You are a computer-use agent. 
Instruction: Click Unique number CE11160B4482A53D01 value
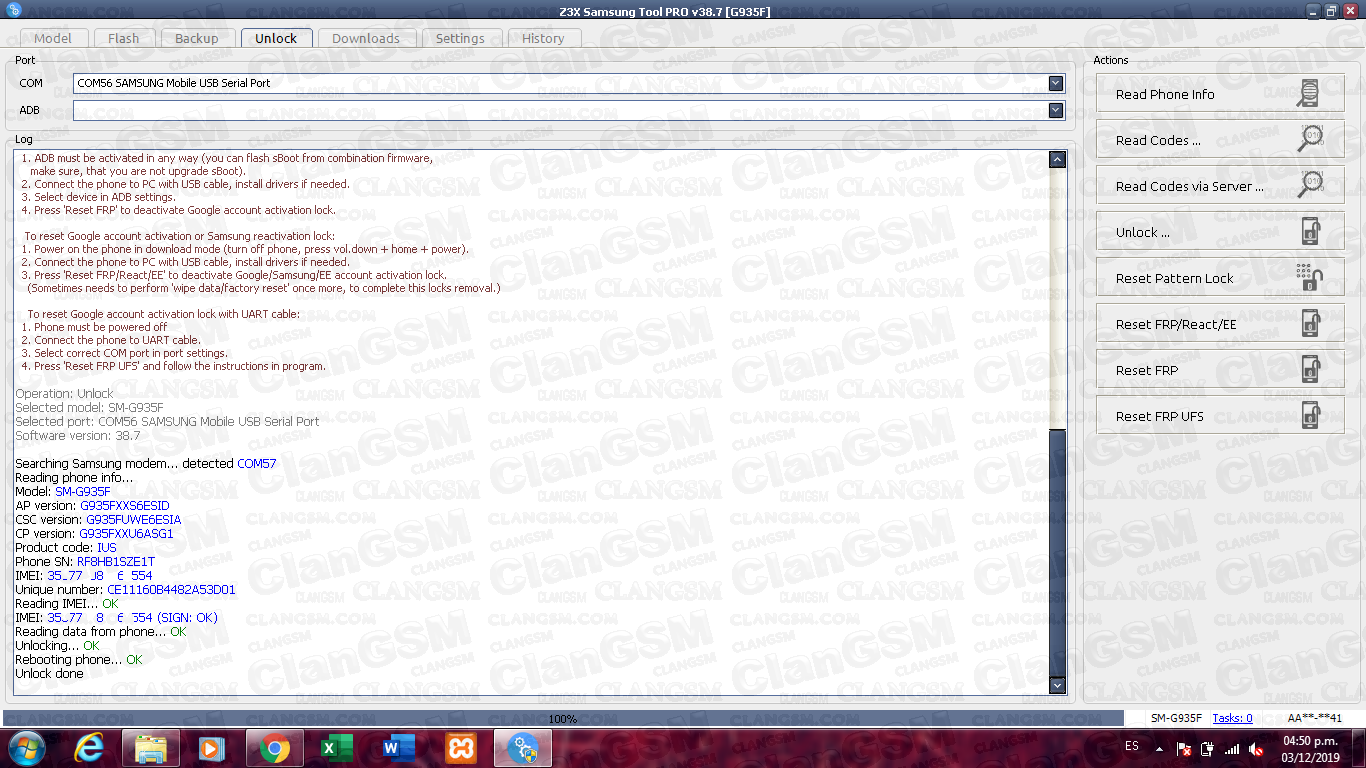[171, 590]
